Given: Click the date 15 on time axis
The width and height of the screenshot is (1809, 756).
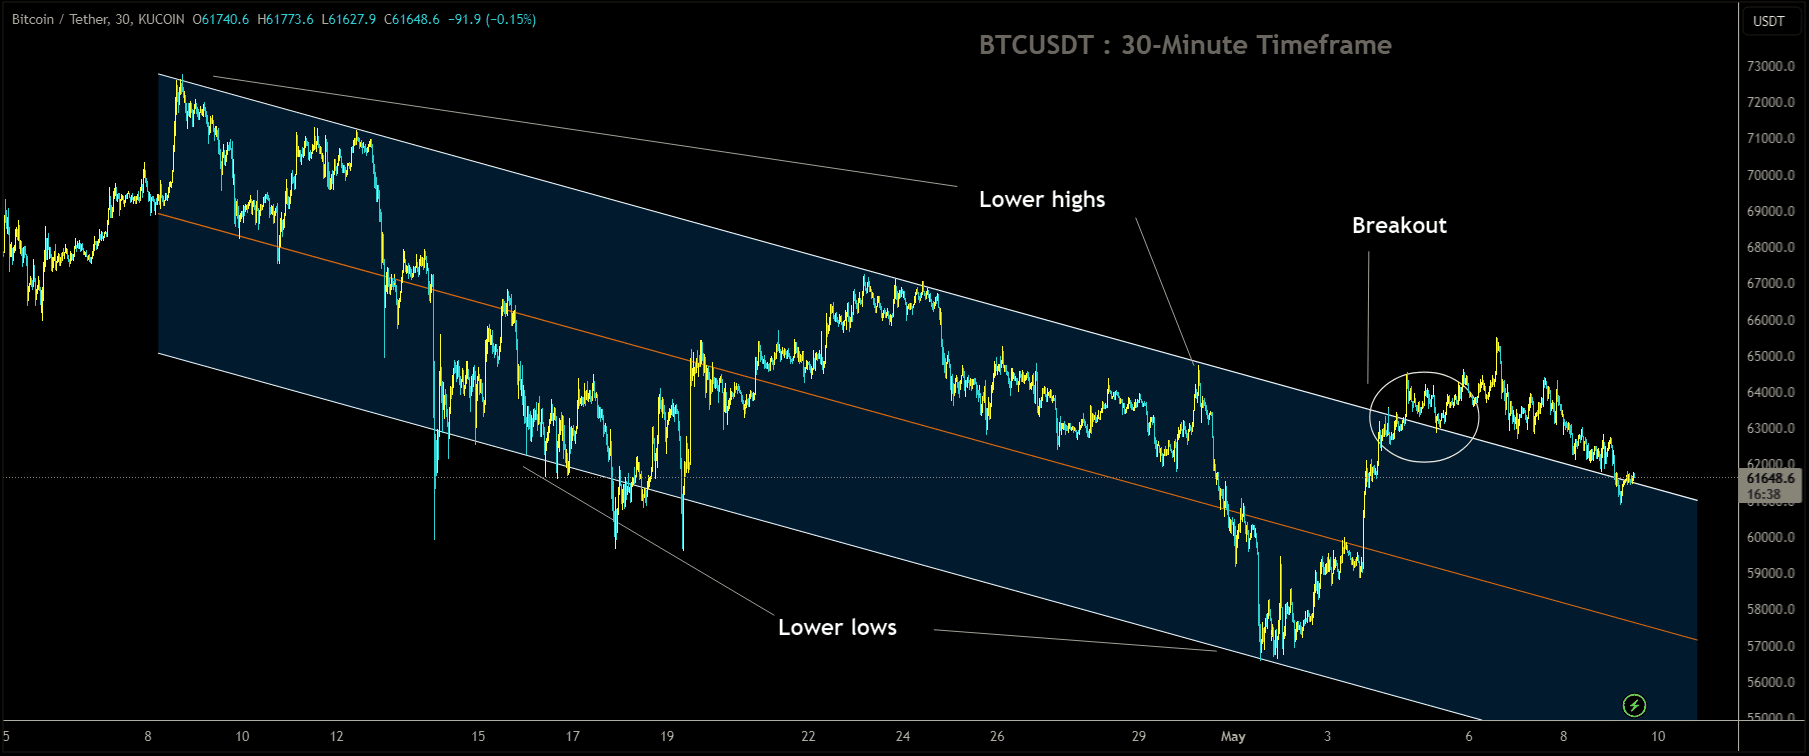Looking at the screenshot, I should tap(478, 736).
